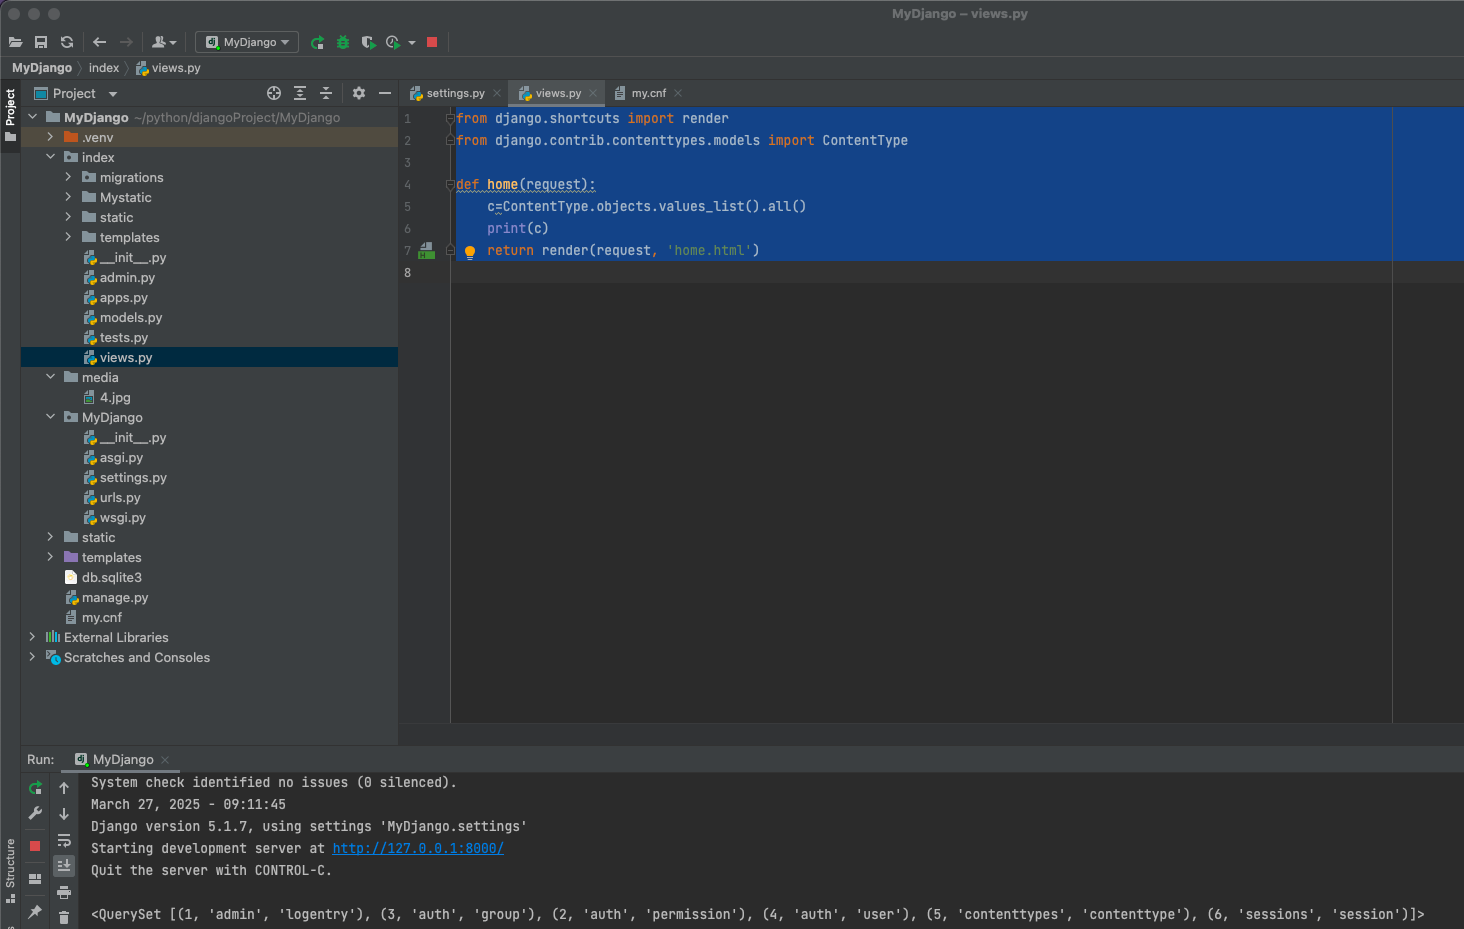Toggle soft-wrap in the Run console
The height and width of the screenshot is (929, 1464).
tap(64, 840)
